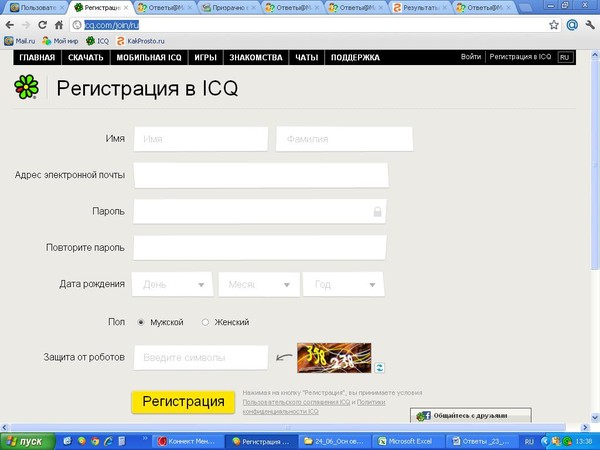
Task: Open a new browser tab
Action: (x=527, y=8)
